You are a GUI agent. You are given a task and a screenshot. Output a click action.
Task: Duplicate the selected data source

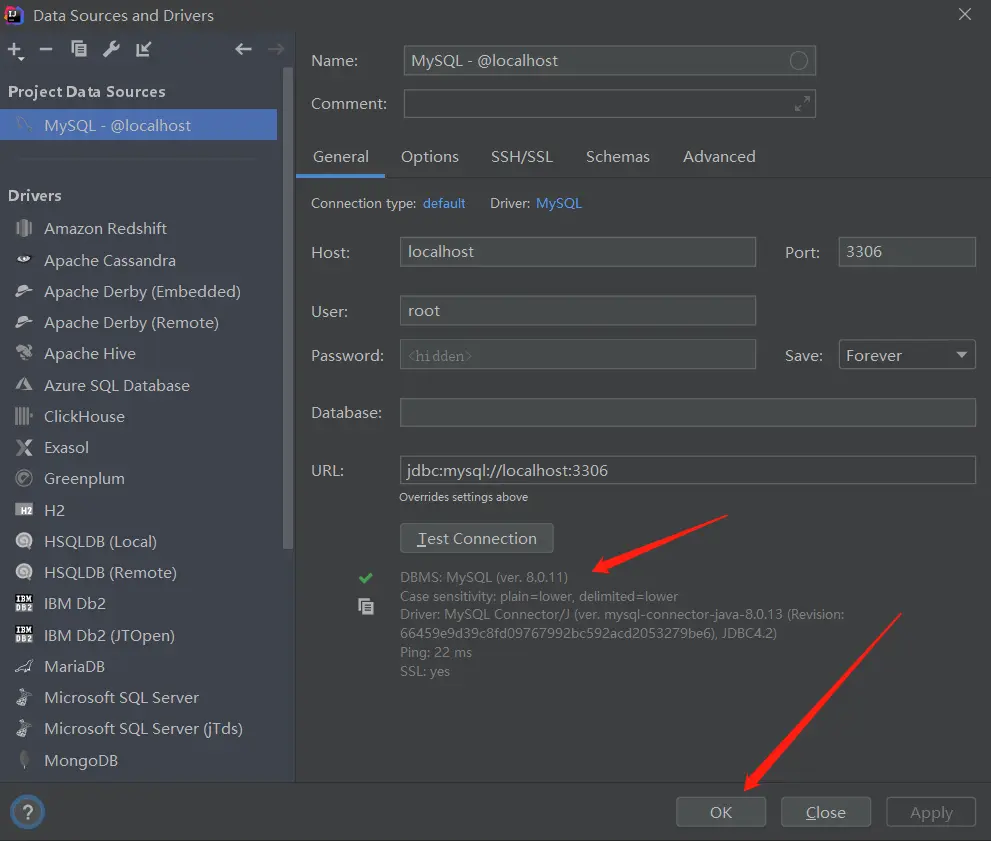coord(79,49)
